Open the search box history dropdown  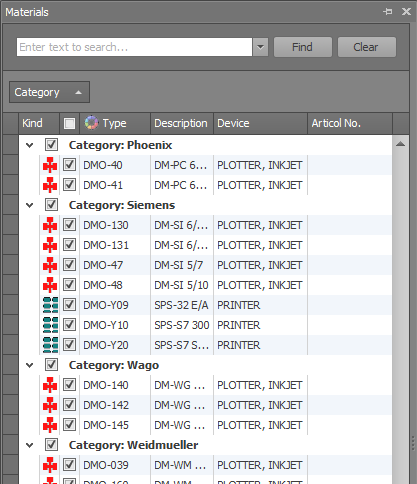click(x=260, y=47)
